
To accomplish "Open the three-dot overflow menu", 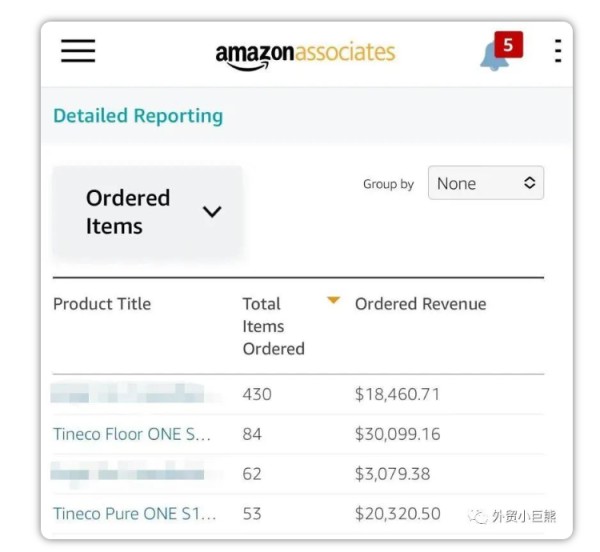I will pyautogui.click(x=558, y=50).
